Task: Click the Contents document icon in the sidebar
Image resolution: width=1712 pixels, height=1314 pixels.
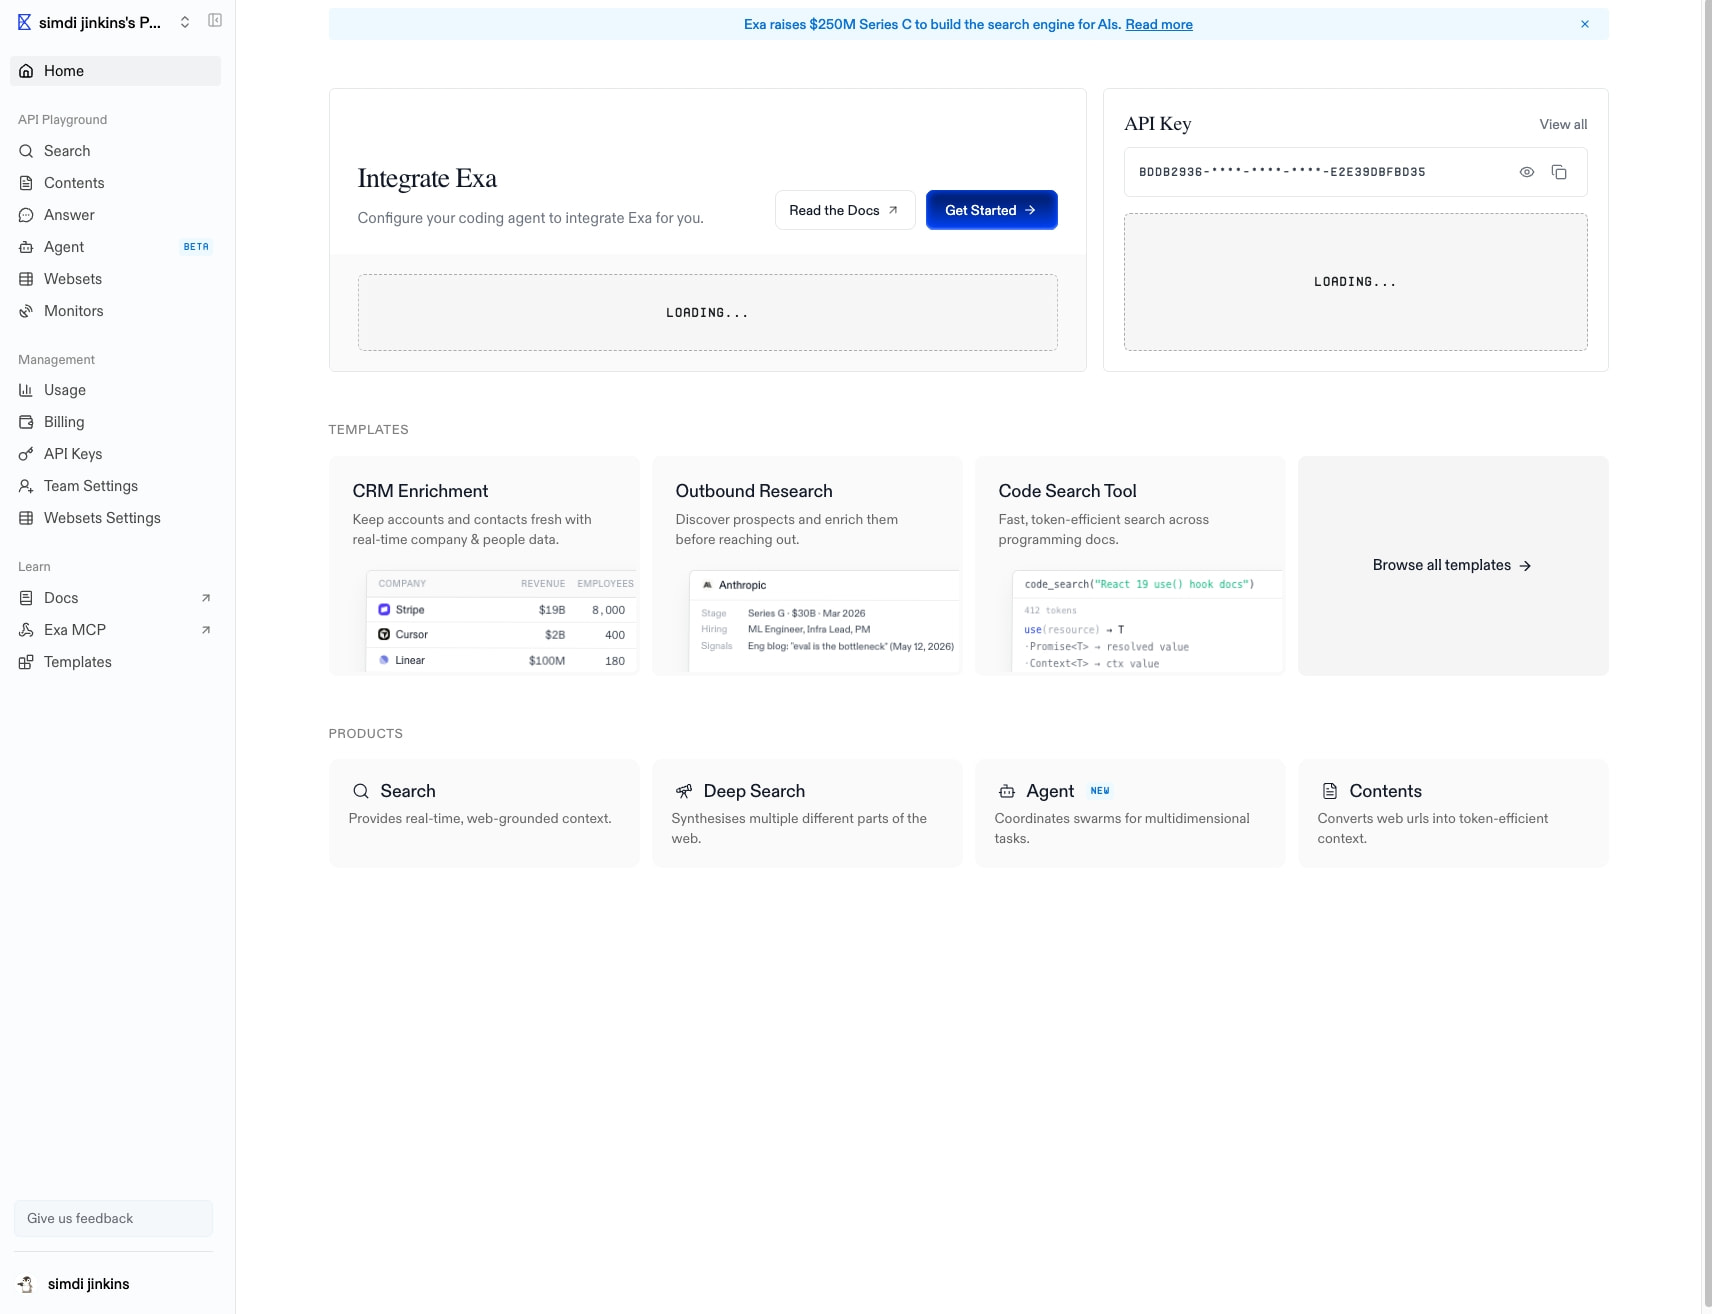Action: point(26,183)
